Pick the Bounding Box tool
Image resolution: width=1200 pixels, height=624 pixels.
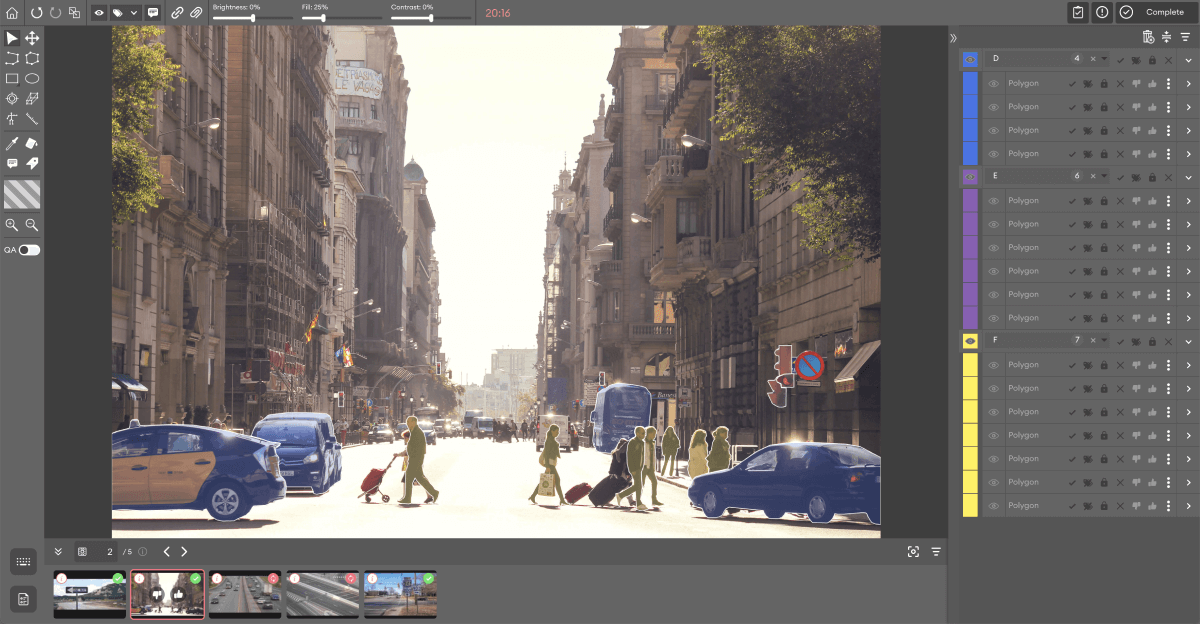(11, 77)
